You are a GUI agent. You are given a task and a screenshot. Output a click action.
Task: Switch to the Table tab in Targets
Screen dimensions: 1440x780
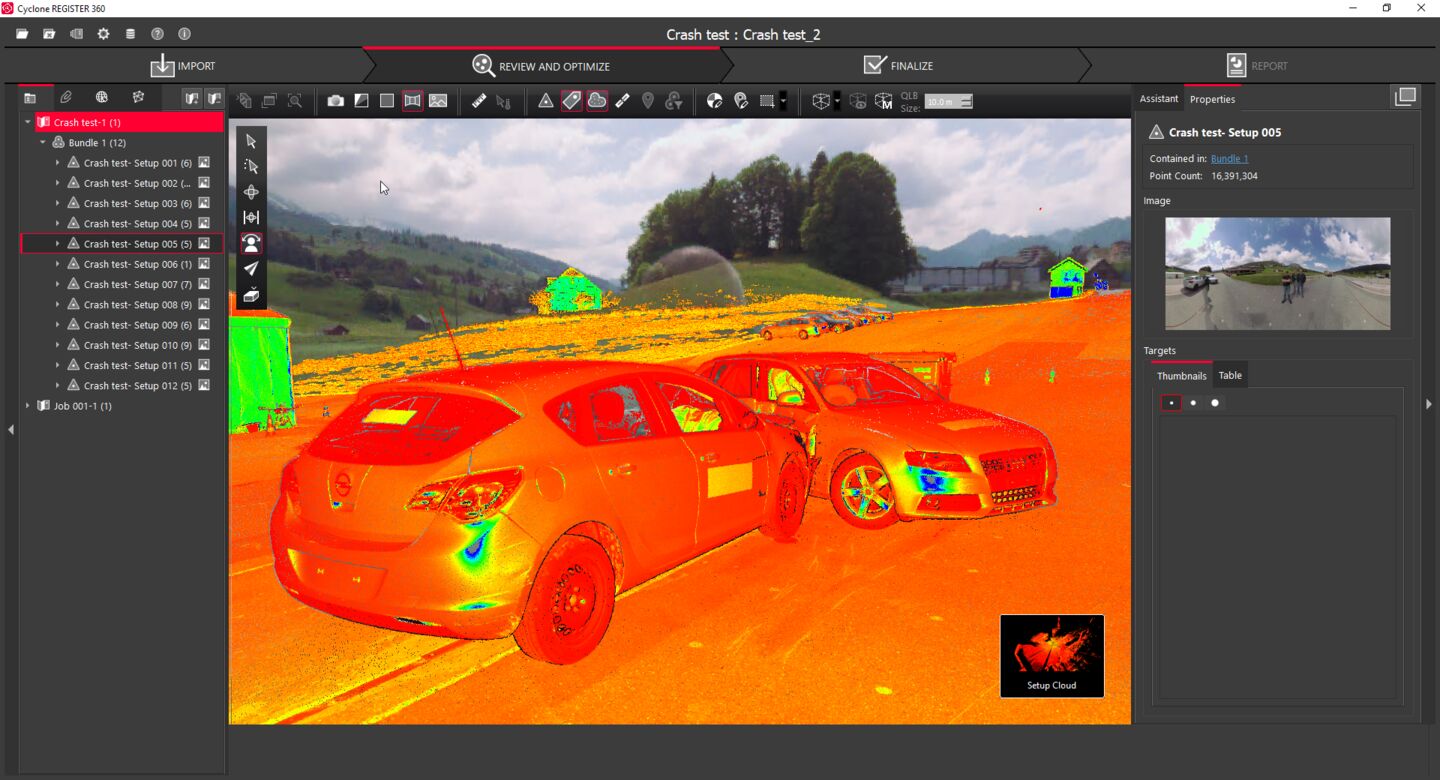click(1230, 376)
